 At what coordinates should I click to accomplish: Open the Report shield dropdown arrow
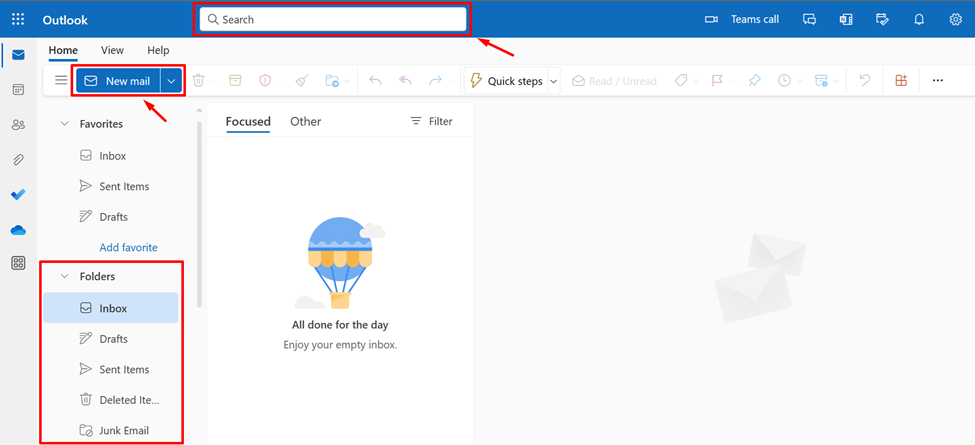pyautogui.click(x=281, y=81)
